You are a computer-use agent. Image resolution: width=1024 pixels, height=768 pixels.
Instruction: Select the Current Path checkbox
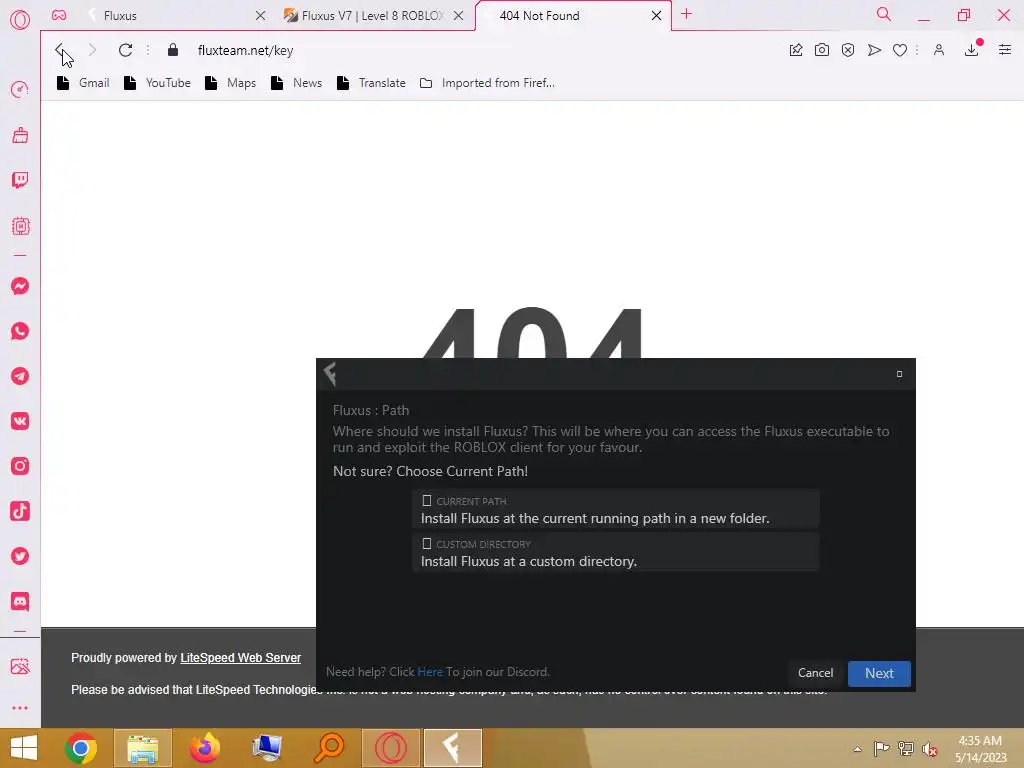426,501
